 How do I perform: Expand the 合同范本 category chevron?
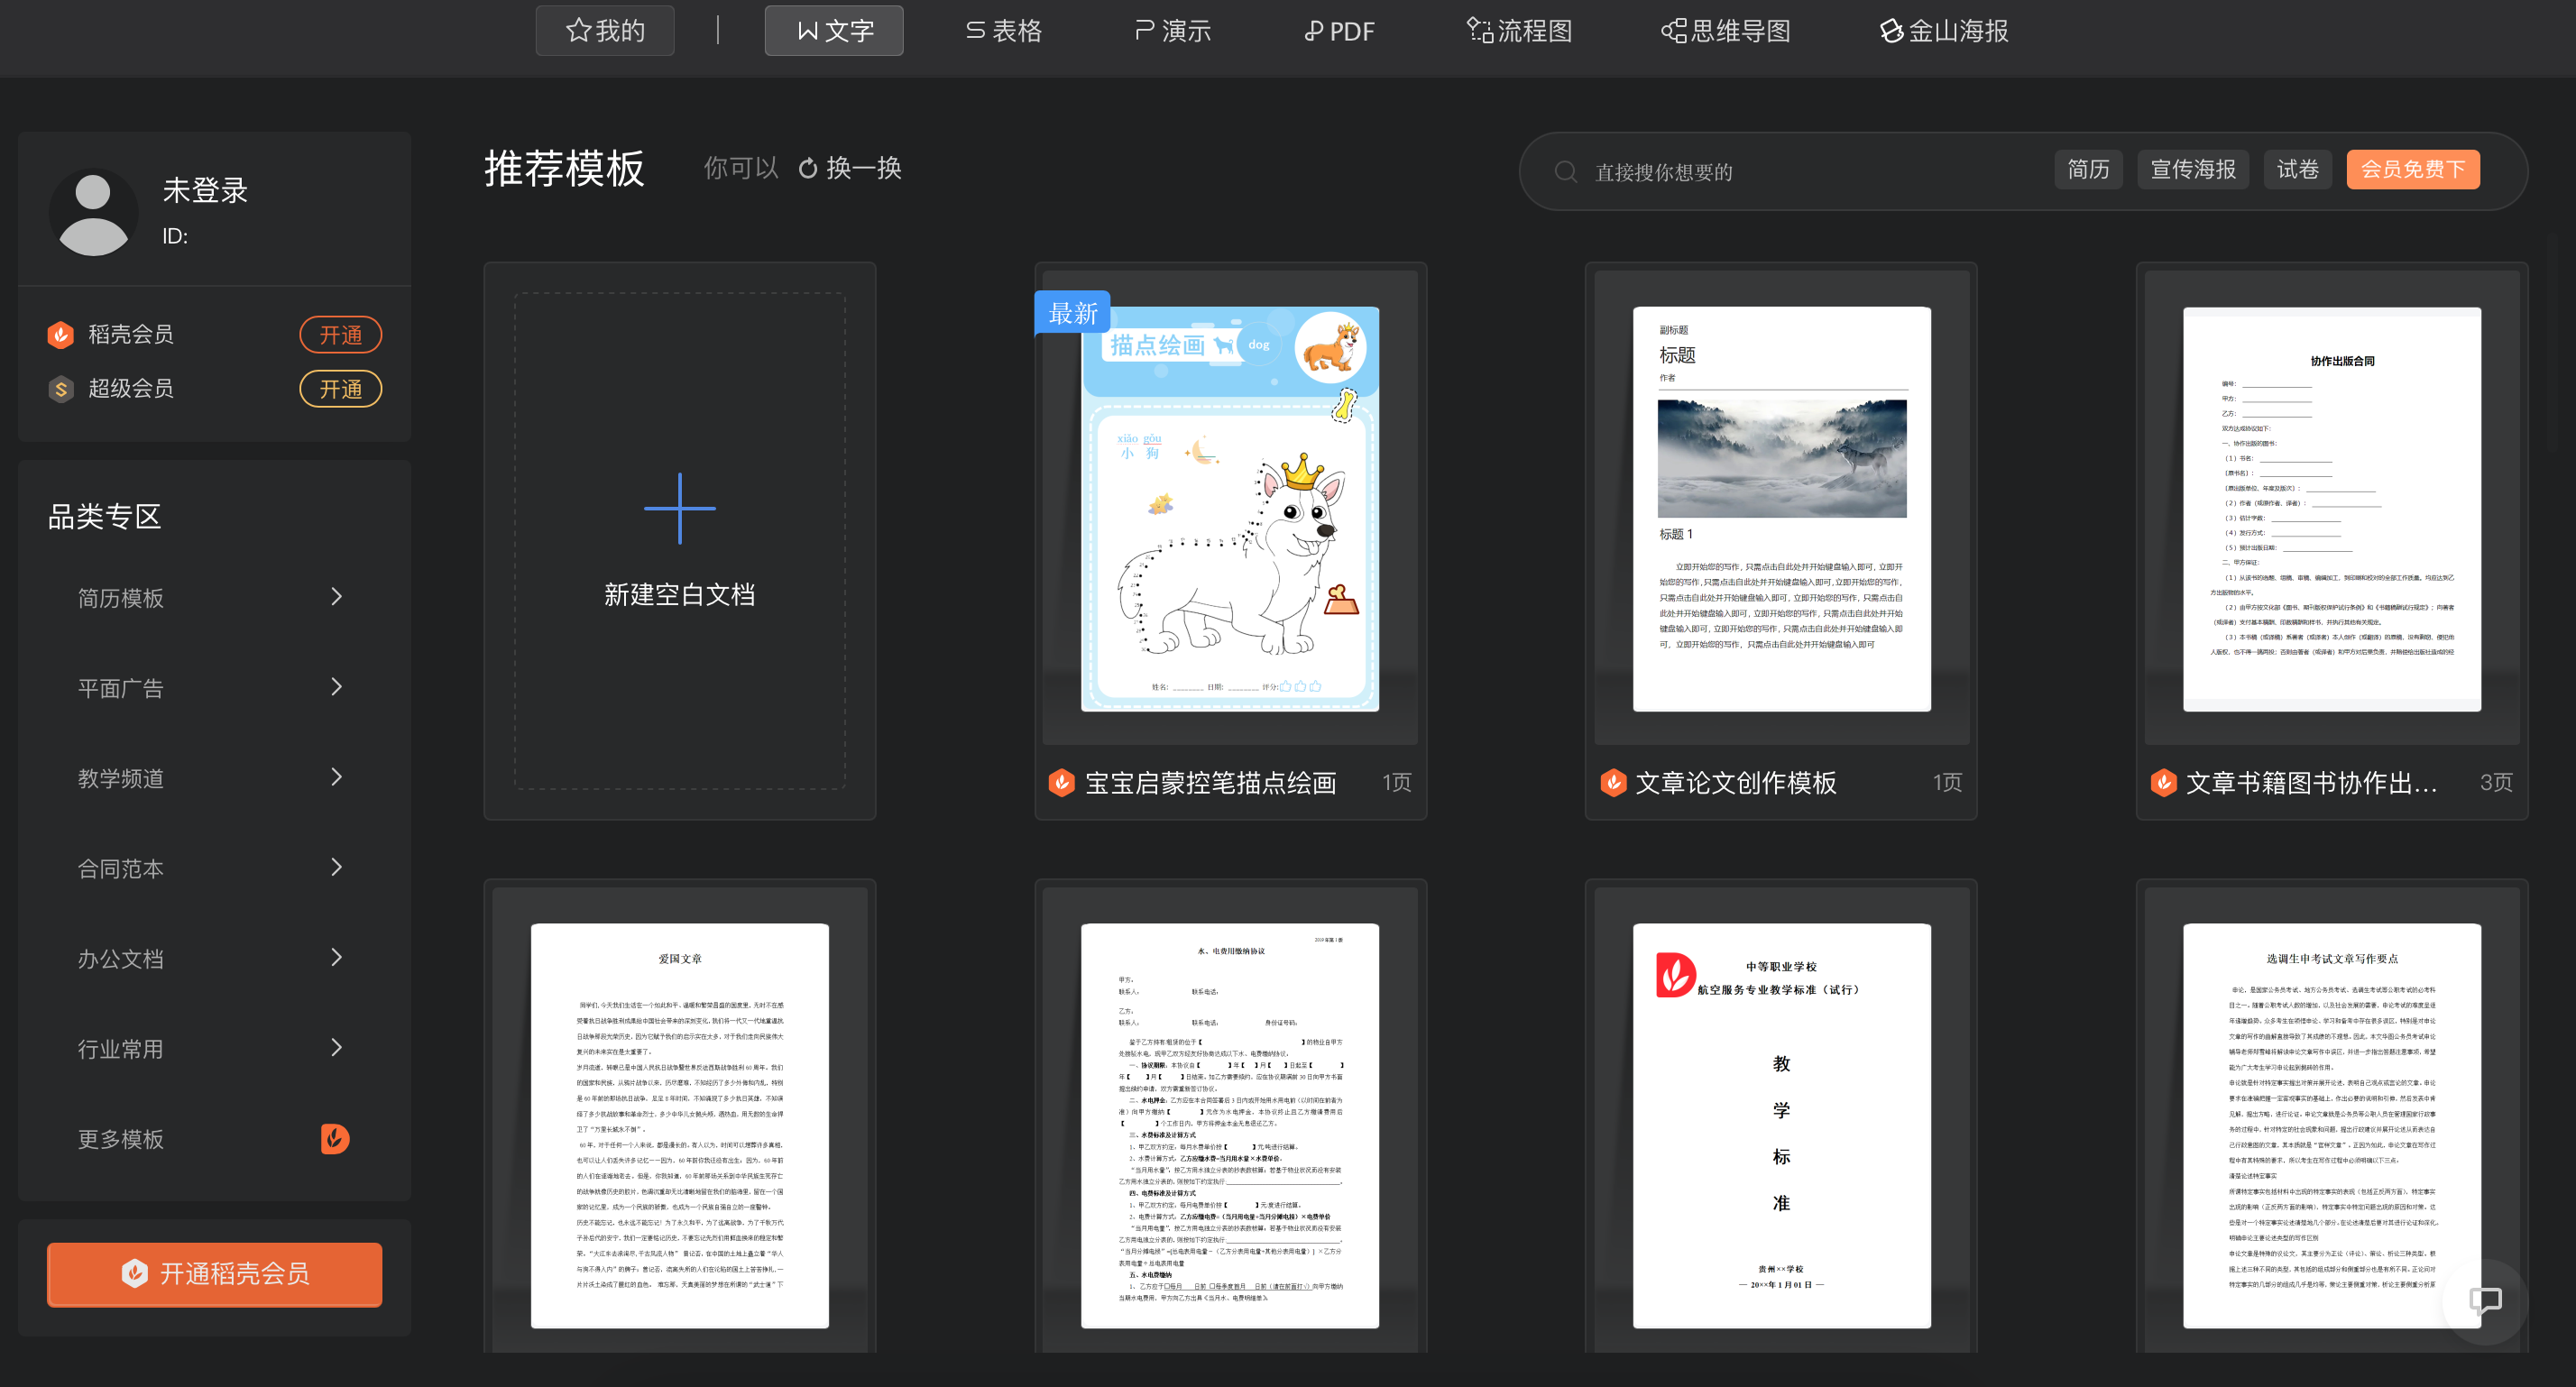coord(336,867)
